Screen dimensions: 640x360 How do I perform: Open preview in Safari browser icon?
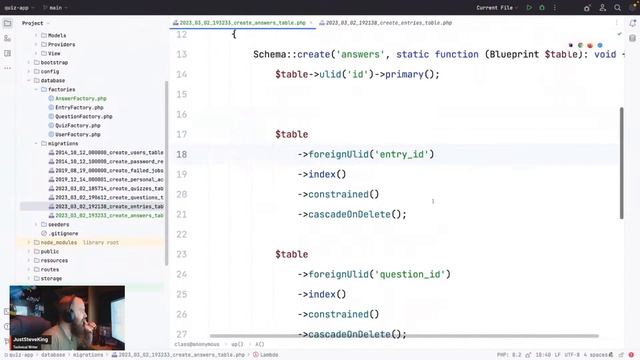(x=600, y=45)
